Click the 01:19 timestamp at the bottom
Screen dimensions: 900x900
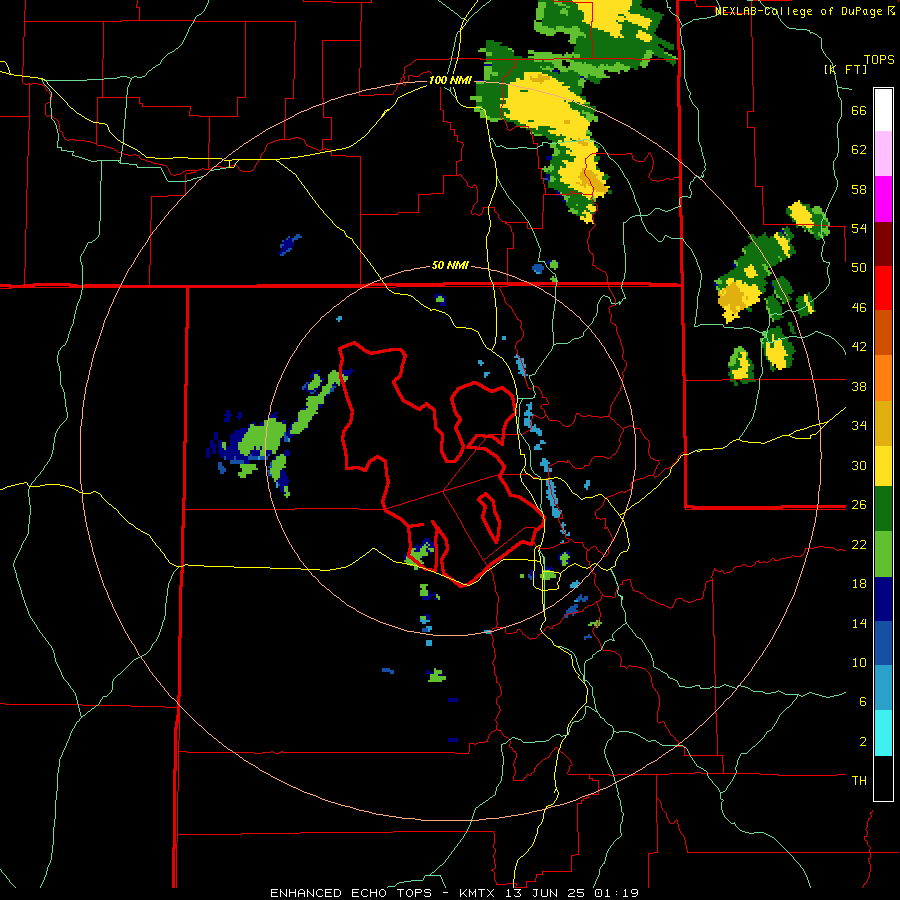pyautogui.click(x=618, y=893)
